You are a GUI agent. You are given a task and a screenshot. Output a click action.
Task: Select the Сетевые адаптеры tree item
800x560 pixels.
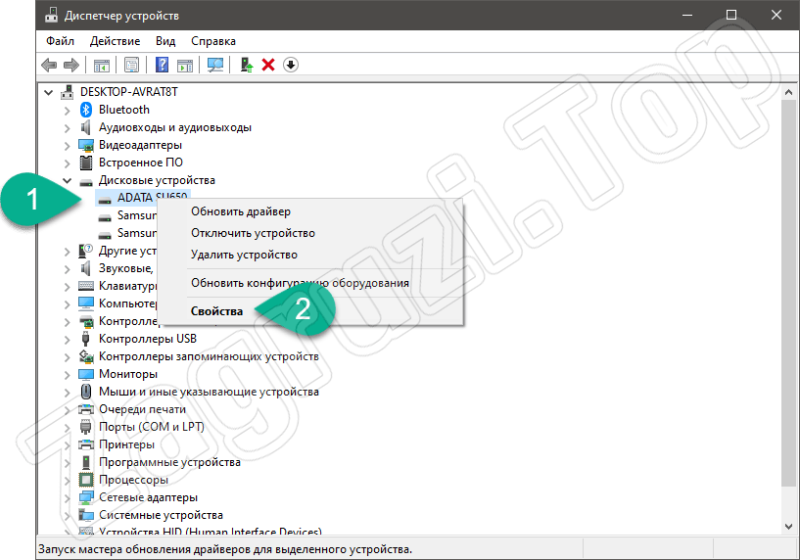[x=148, y=497]
